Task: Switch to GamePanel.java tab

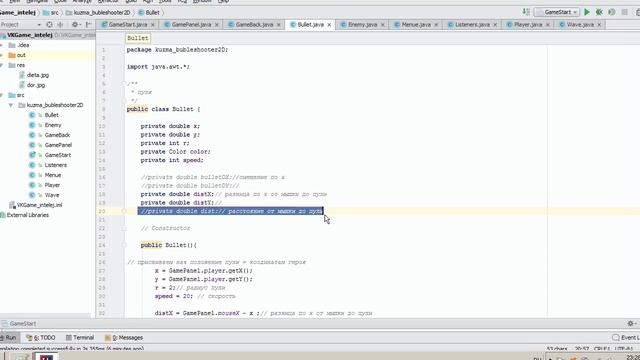Action: 191,24
